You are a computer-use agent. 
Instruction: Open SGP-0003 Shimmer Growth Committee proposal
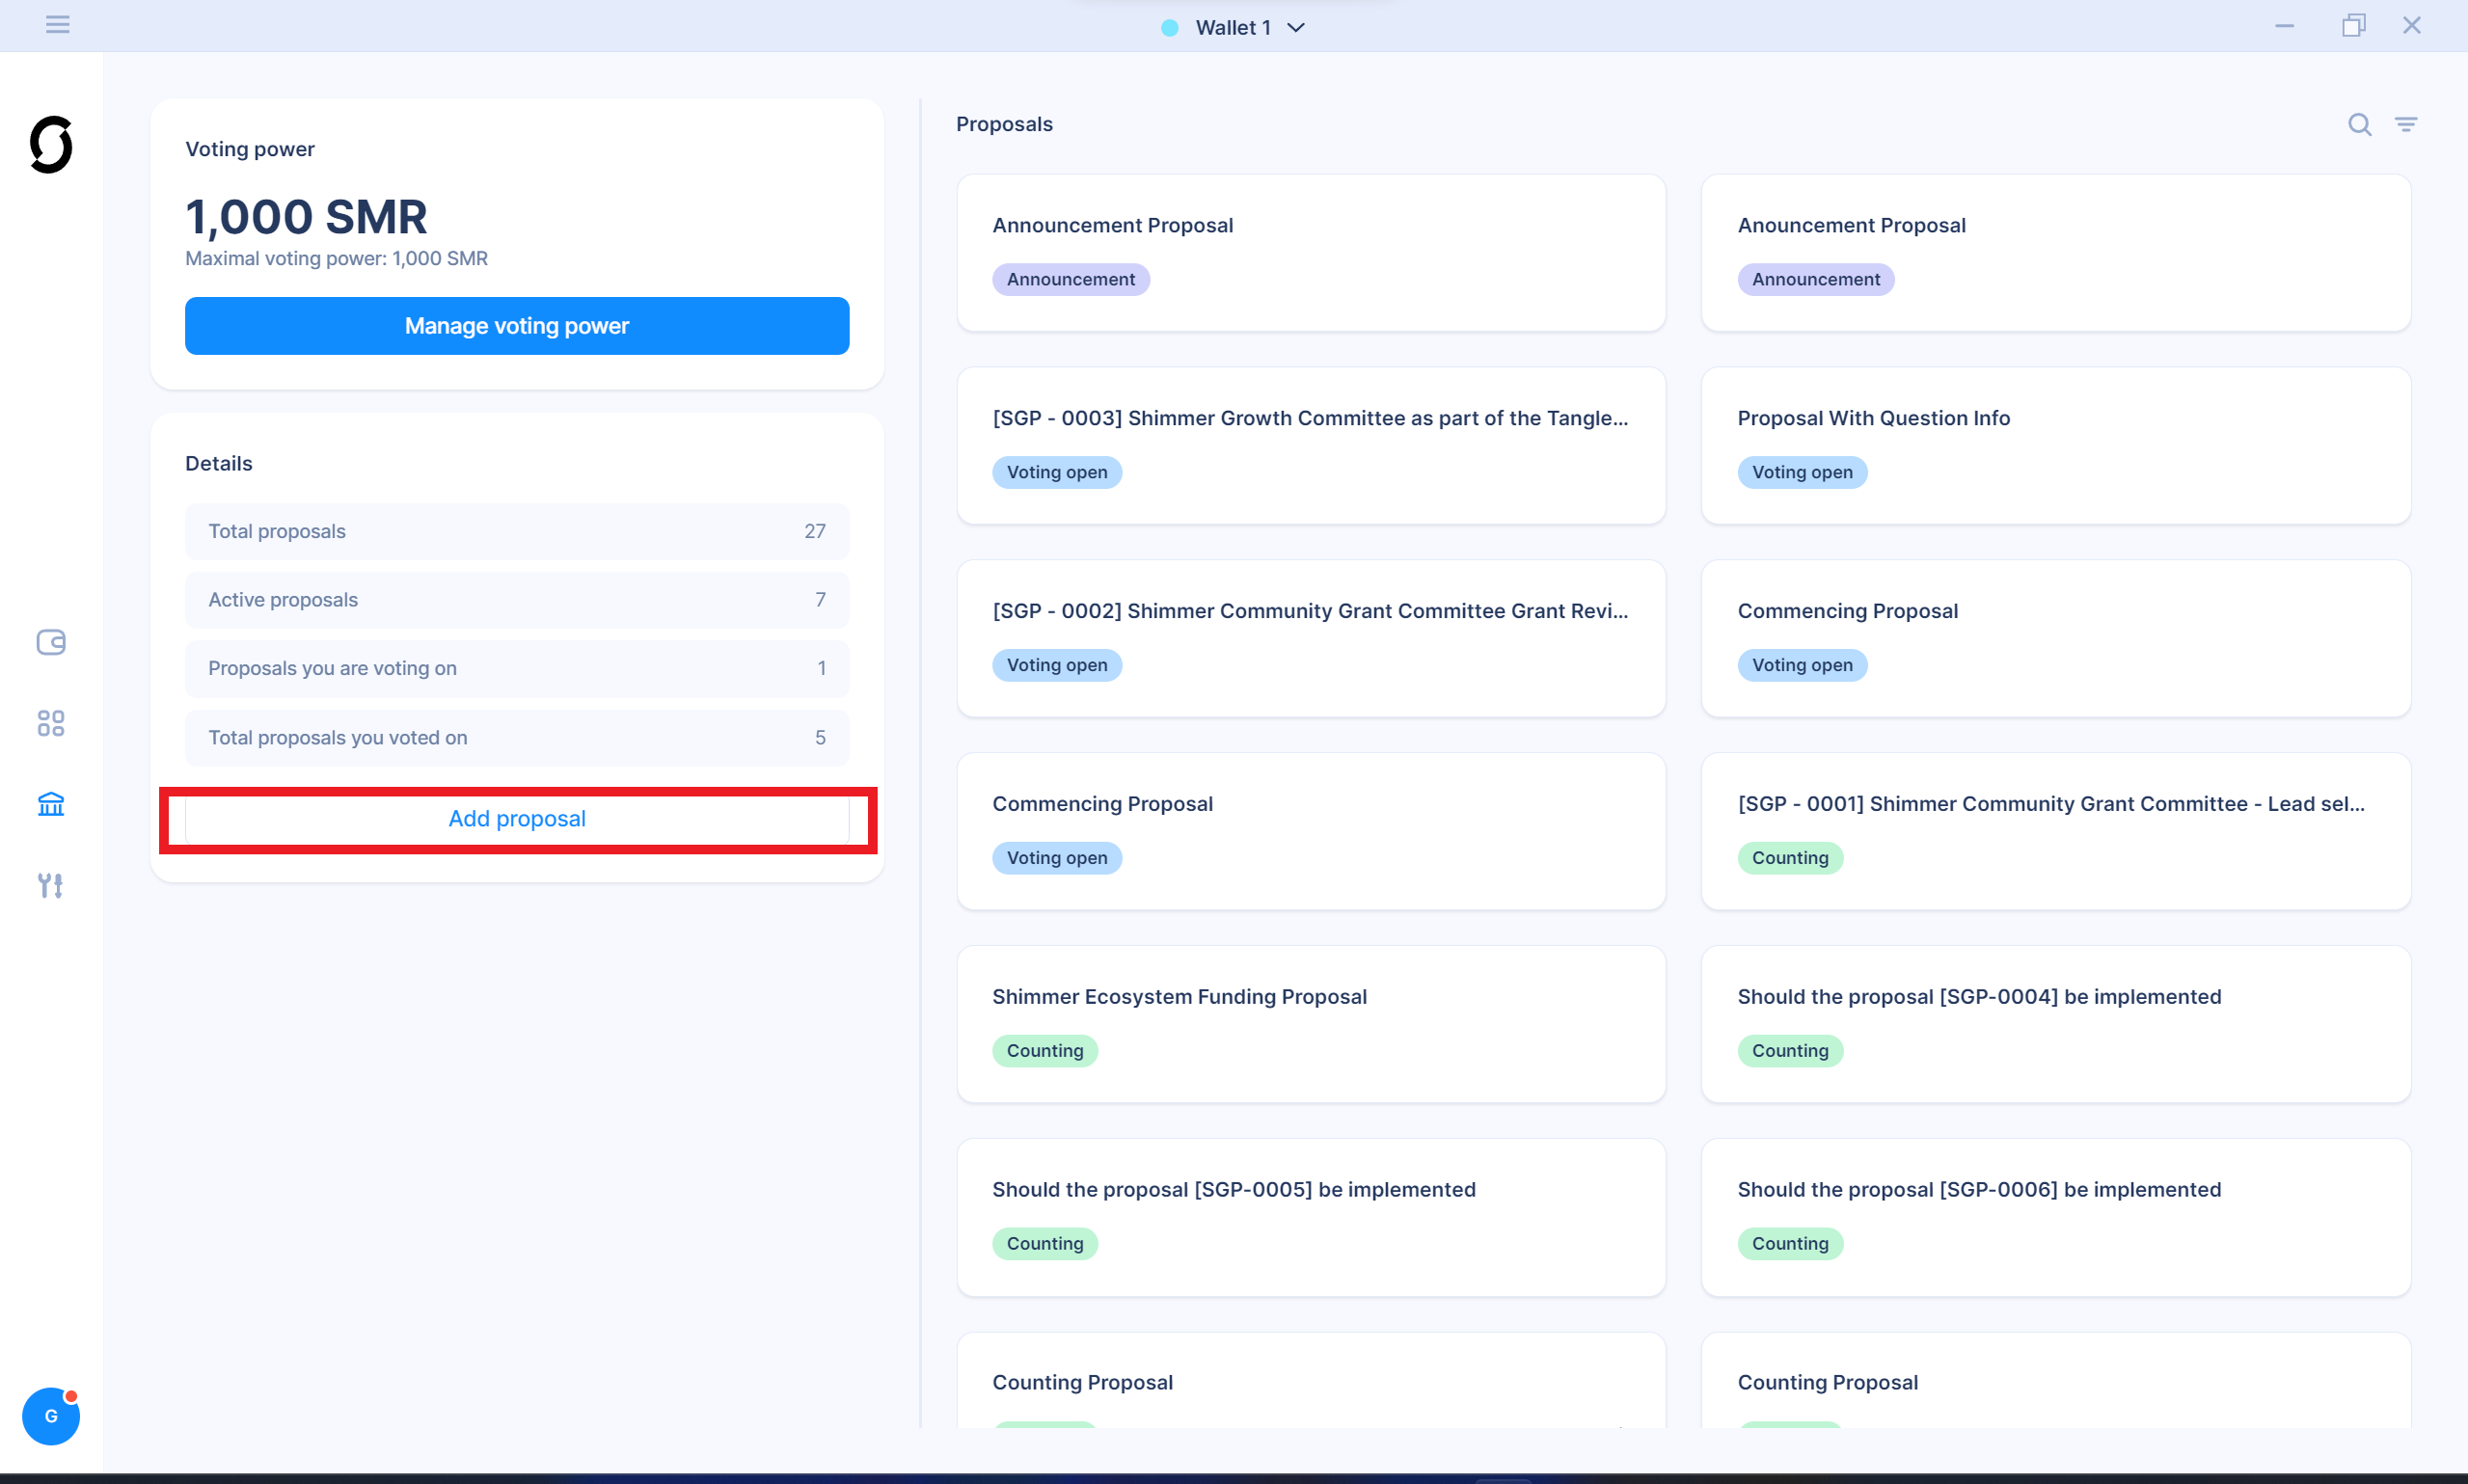pyautogui.click(x=1310, y=445)
